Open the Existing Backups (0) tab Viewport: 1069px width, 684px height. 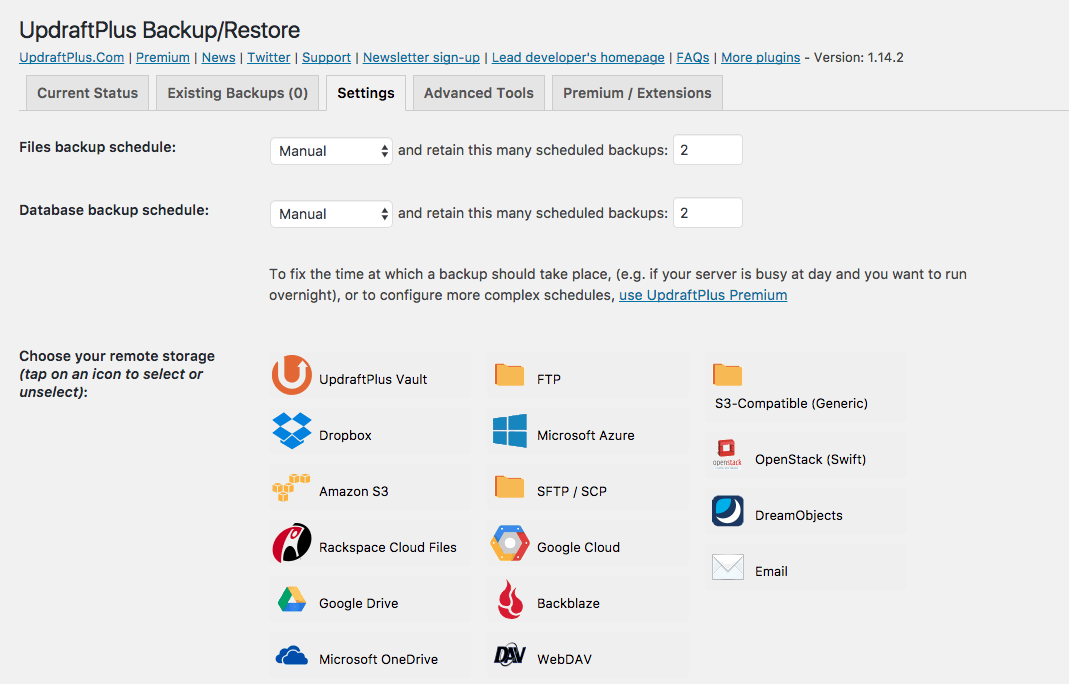(x=238, y=93)
